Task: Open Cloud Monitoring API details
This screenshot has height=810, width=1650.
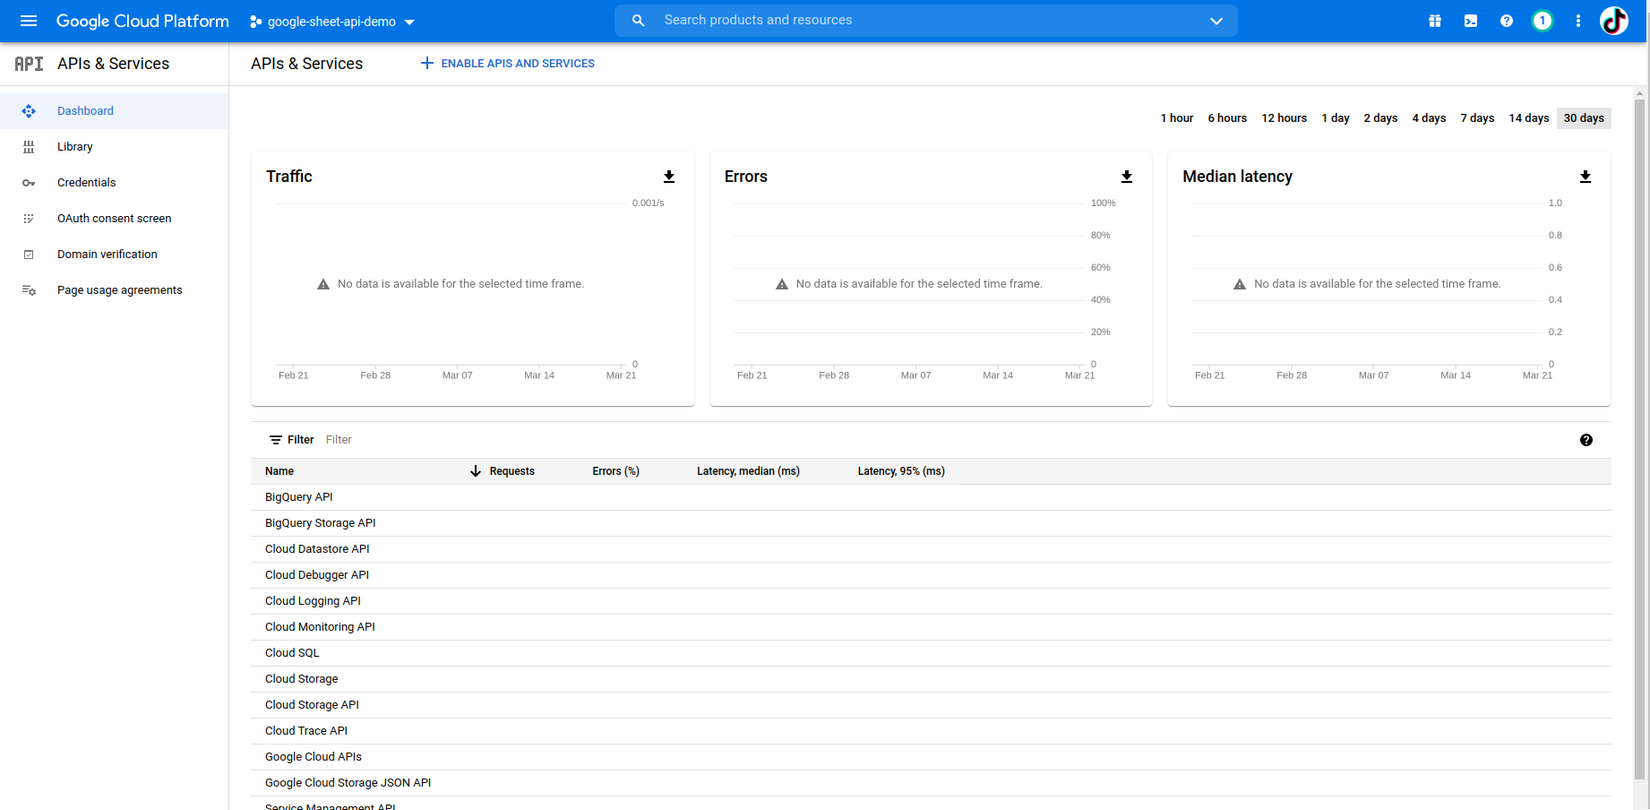Action: pyautogui.click(x=320, y=627)
